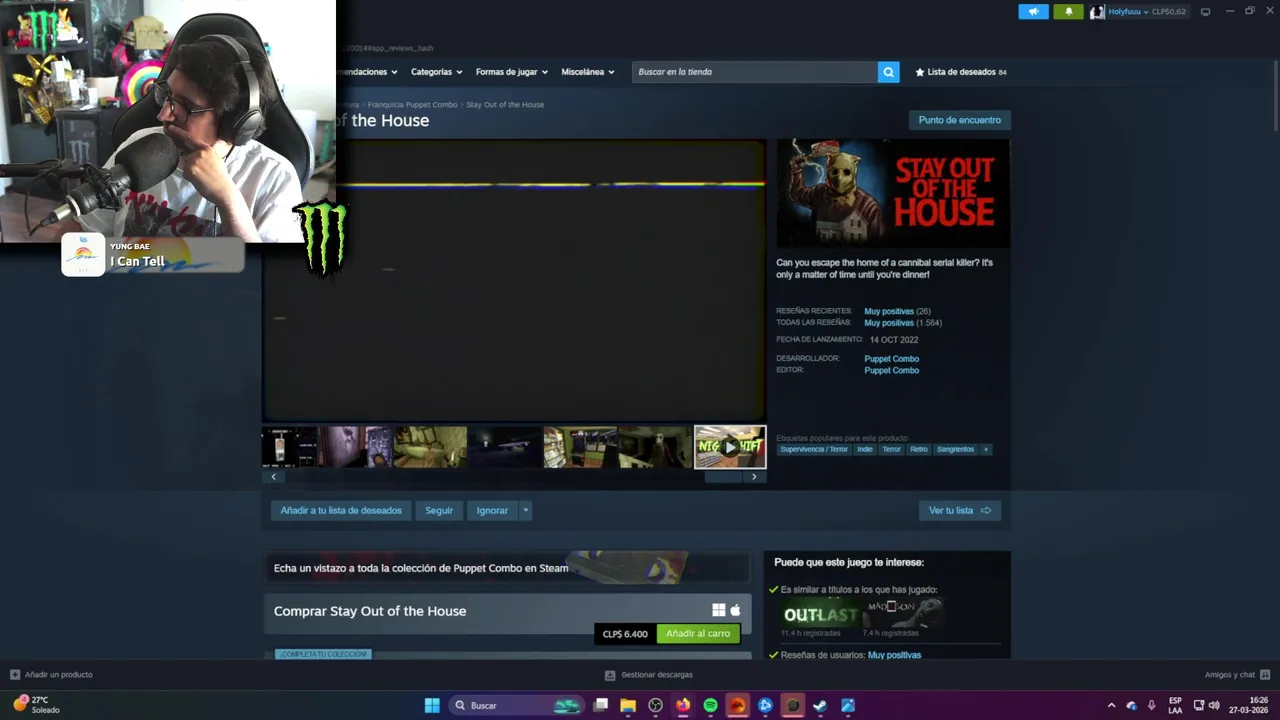The width and height of the screenshot is (1280, 720).
Task: Click the left arrow of thumbnail strip
Action: (x=274, y=477)
